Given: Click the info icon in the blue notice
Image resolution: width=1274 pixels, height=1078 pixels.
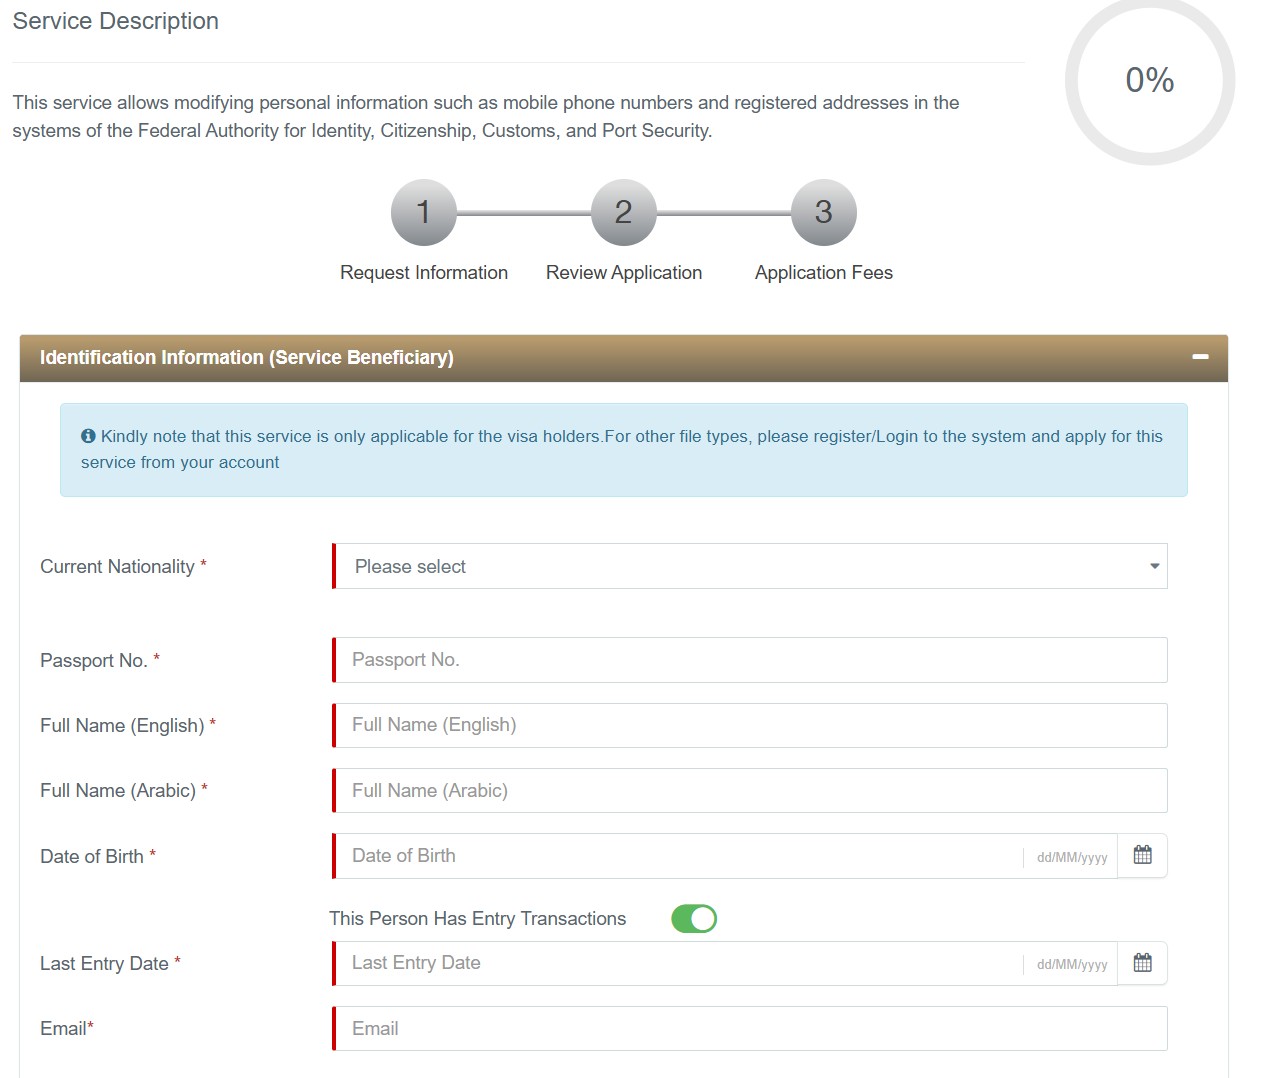Looking at the screenshot, I should pos(87,435).
